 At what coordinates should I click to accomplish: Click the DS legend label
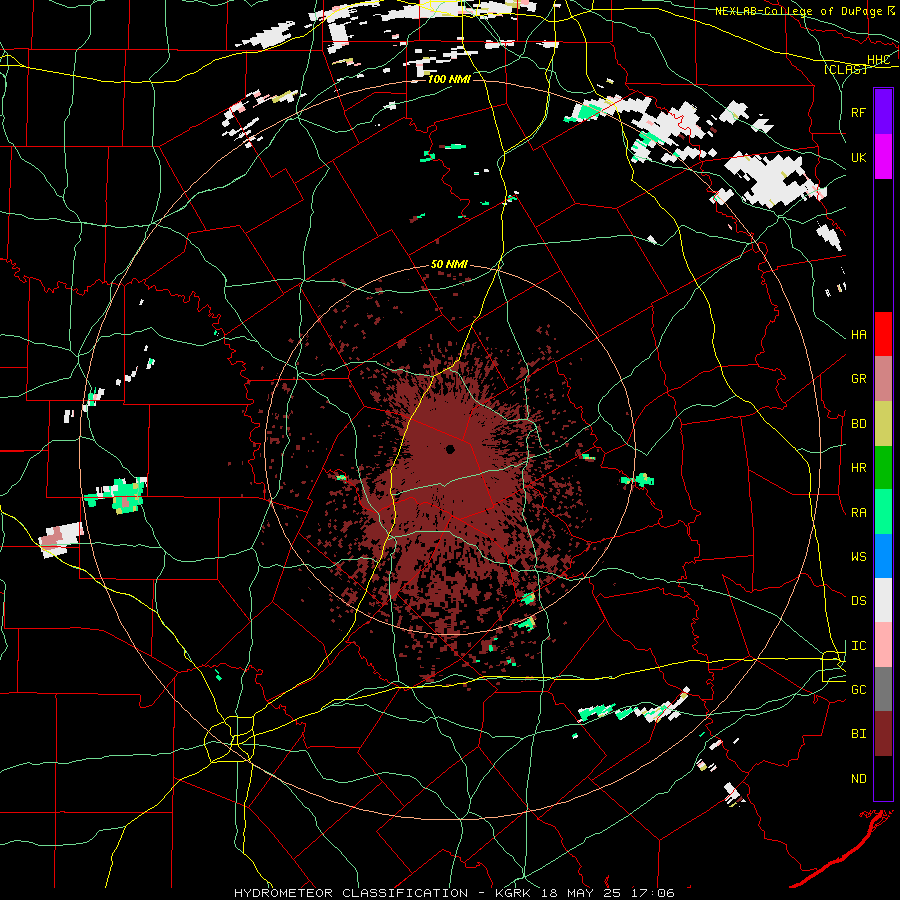coord(859,601)
